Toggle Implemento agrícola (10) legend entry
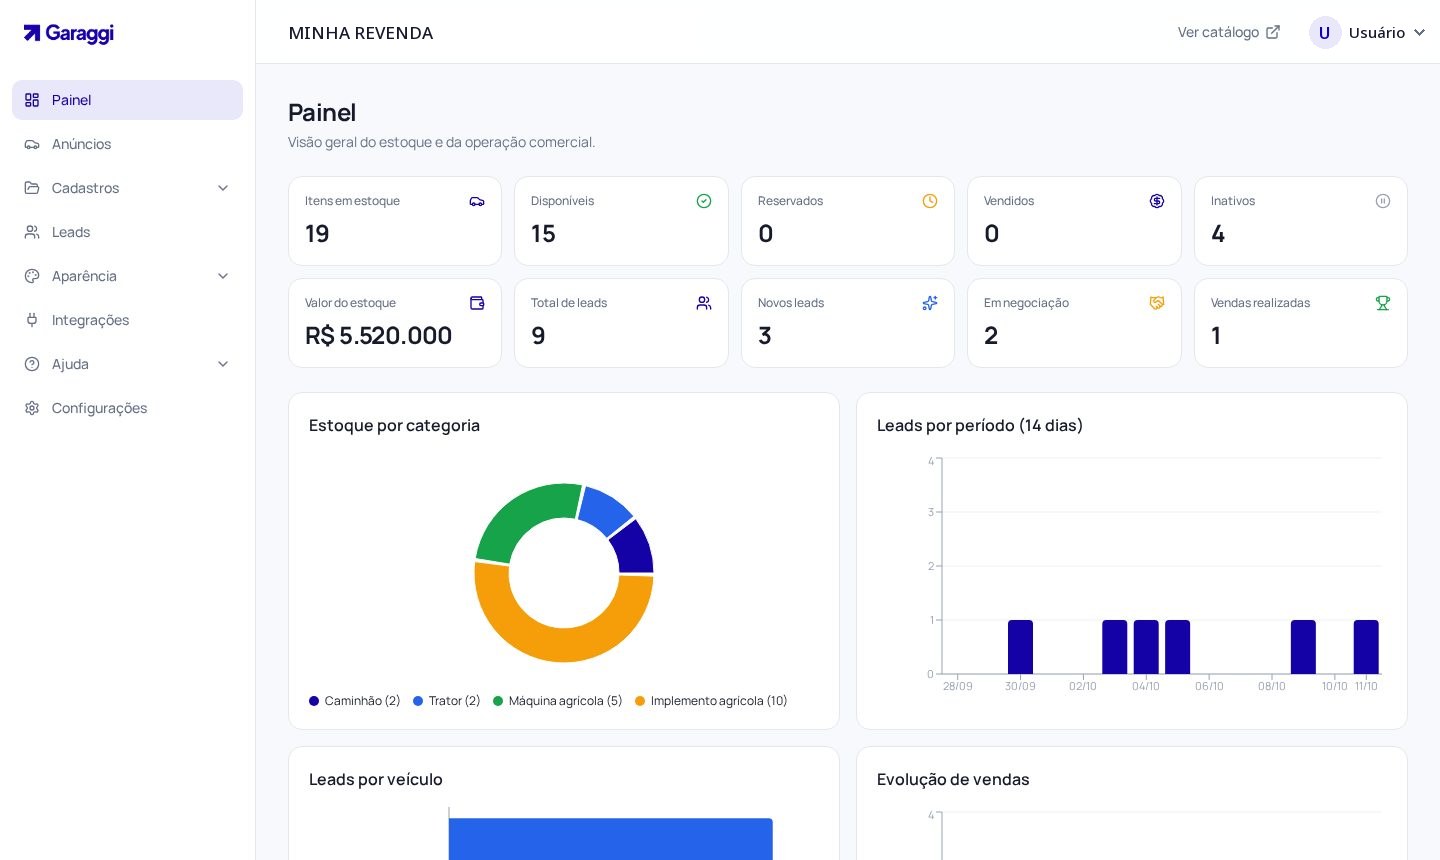The image size is (1440, 860). coord(711,701)
